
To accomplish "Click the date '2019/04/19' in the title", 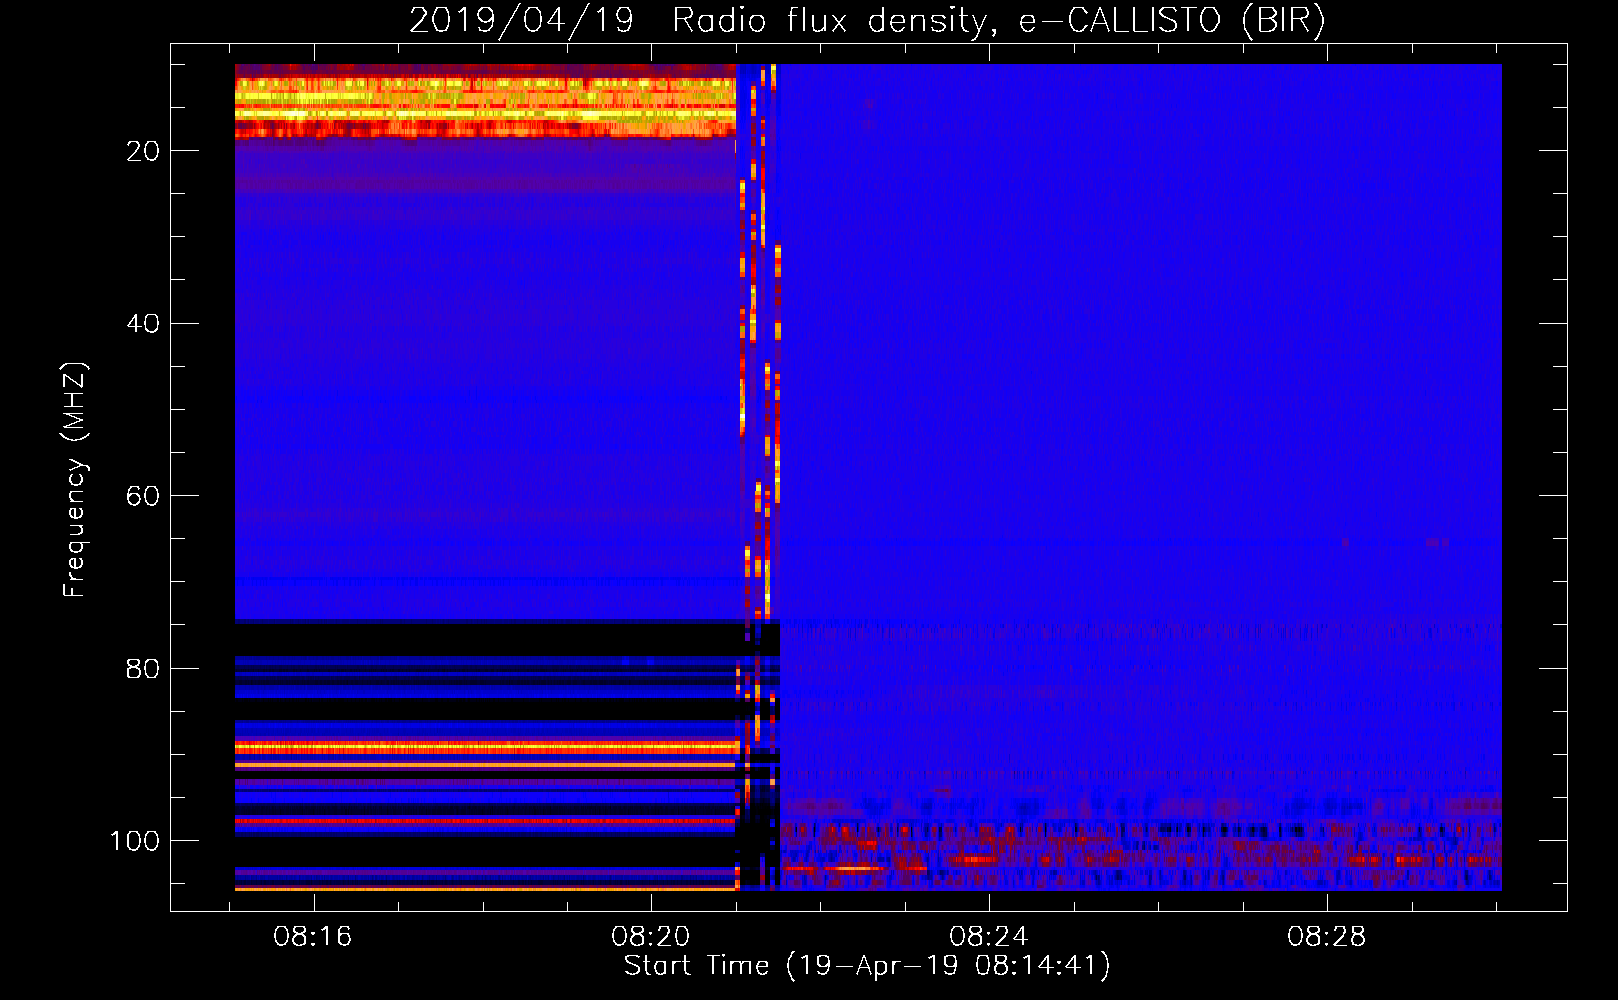I will pyautogui.click(x=521, y=20).
